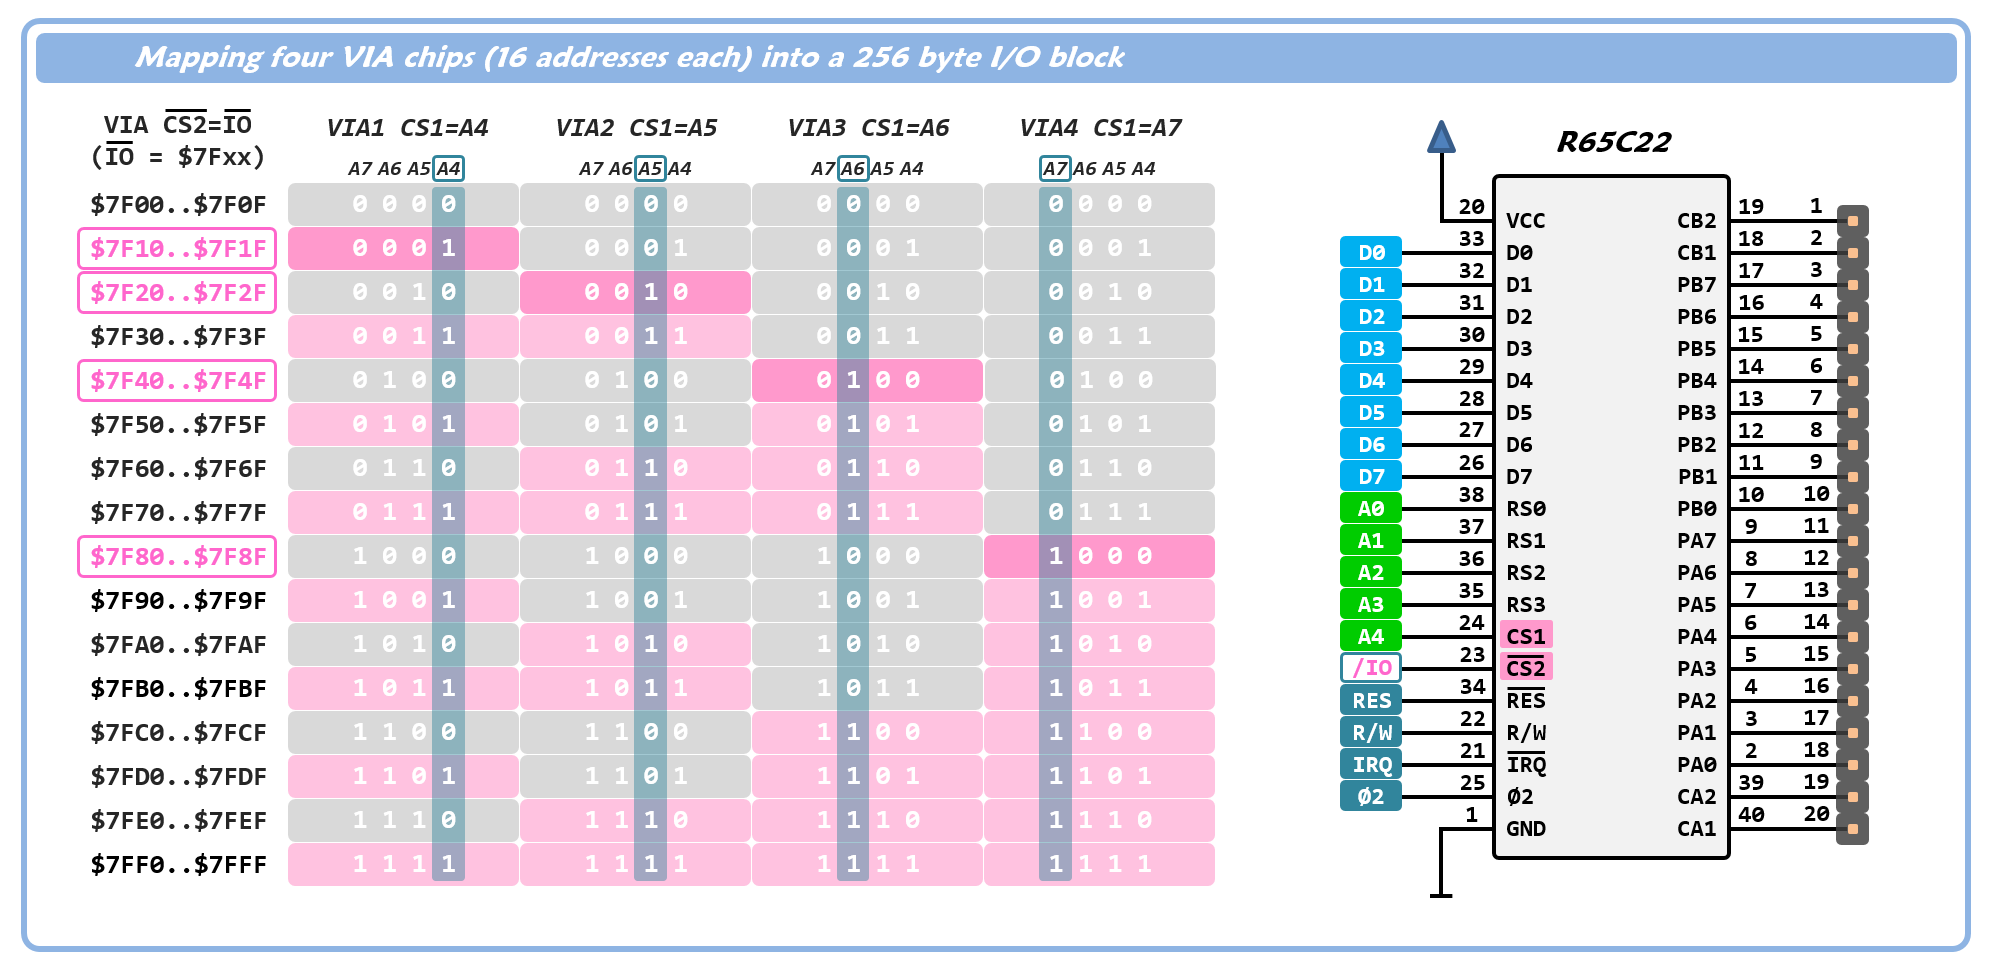The width and height of the screenshot is (1991, 974).
Task: Click the GND ground symbol
Action: [1440, 893]
